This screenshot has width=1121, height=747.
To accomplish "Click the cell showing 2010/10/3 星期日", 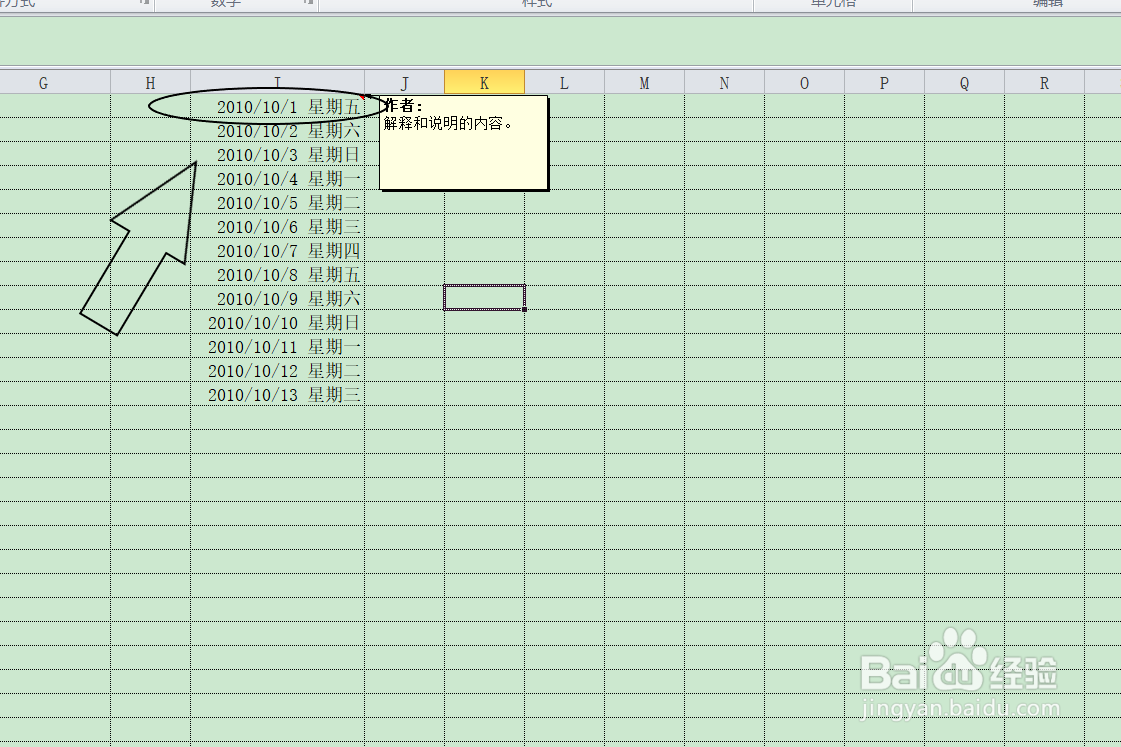I will point(277,154).
